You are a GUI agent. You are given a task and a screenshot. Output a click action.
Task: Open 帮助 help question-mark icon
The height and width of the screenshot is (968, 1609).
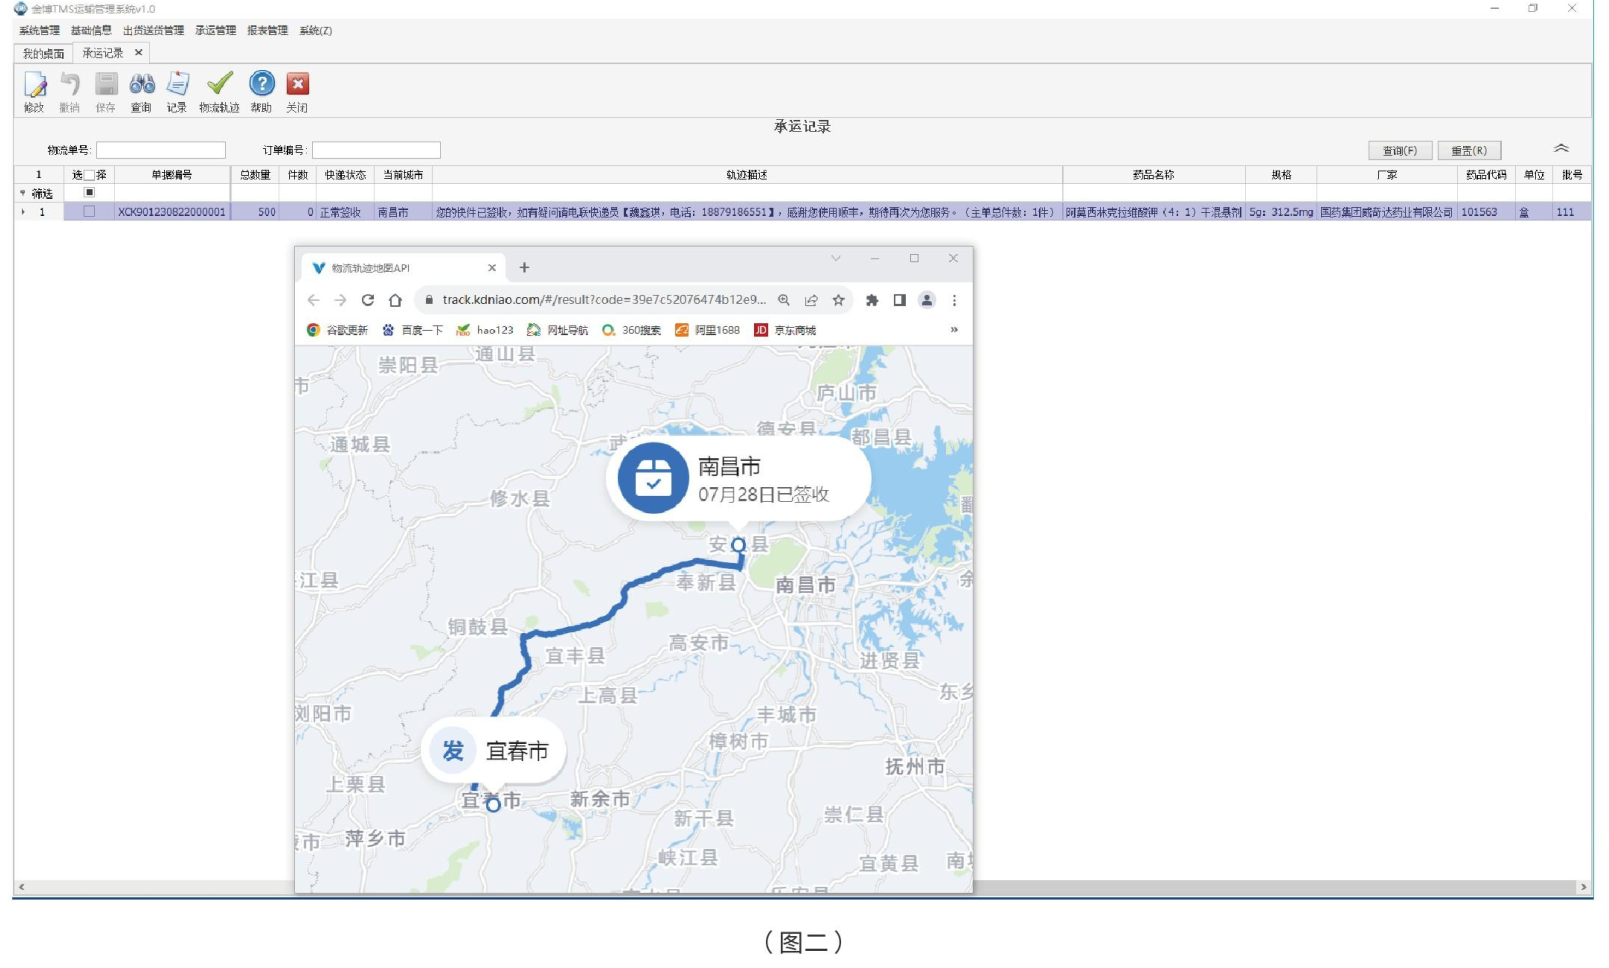tap(261, 86)
